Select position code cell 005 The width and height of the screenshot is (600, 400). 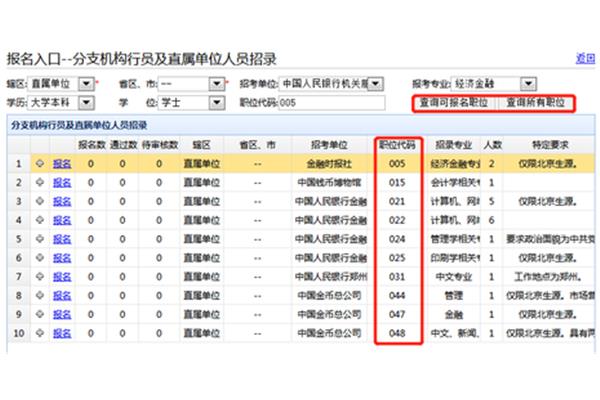point(397,164)
